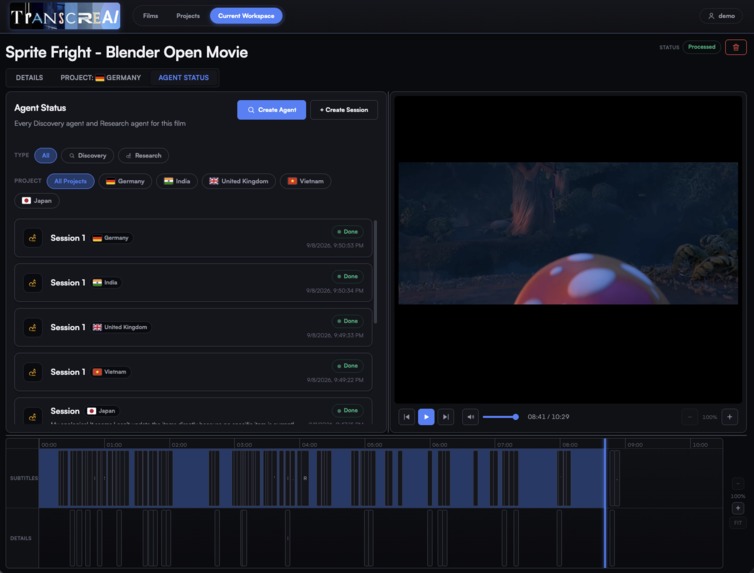Viewport: 754px width, 573px height.
Task: Skip to previous with the player button
Action: pyautogui.click(x=406, y=417)
